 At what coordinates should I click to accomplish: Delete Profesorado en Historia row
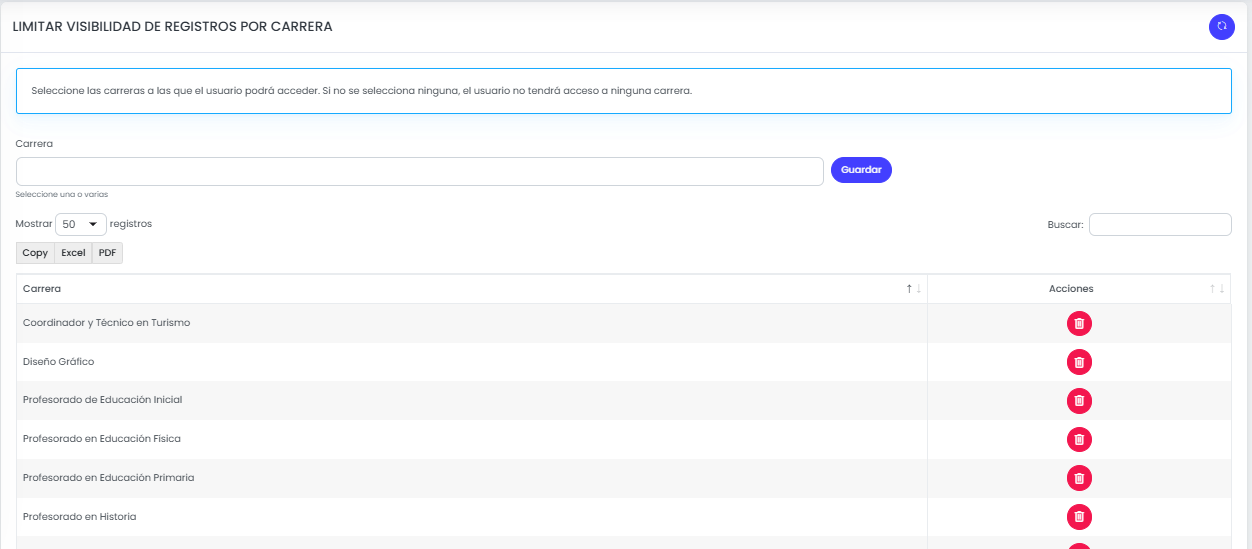point(1079,517)
